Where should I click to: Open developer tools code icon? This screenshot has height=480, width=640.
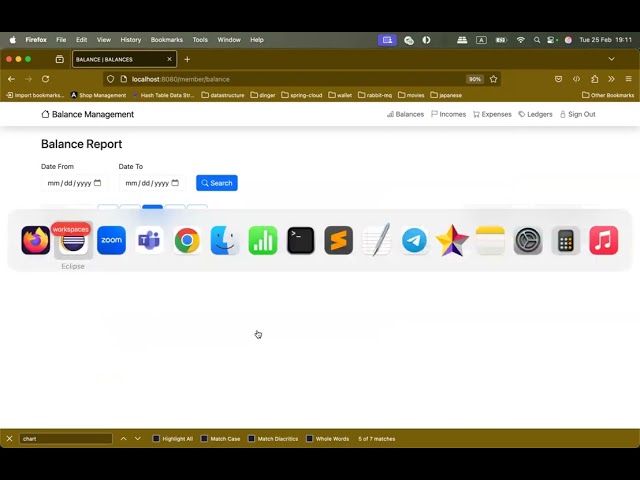(576, 79)
